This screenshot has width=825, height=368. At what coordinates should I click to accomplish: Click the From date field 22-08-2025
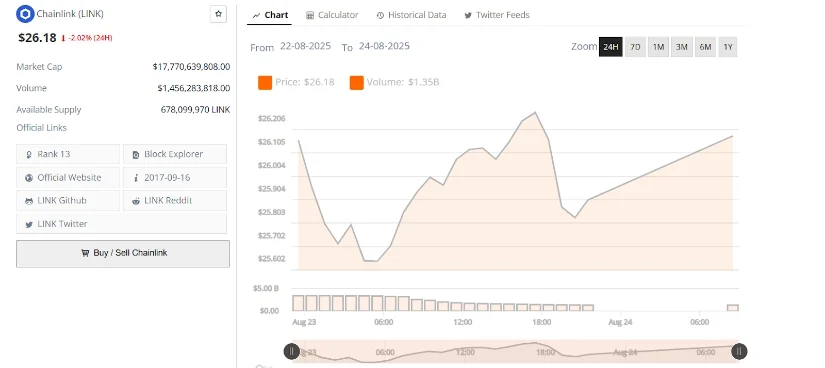tap(305, 46)
